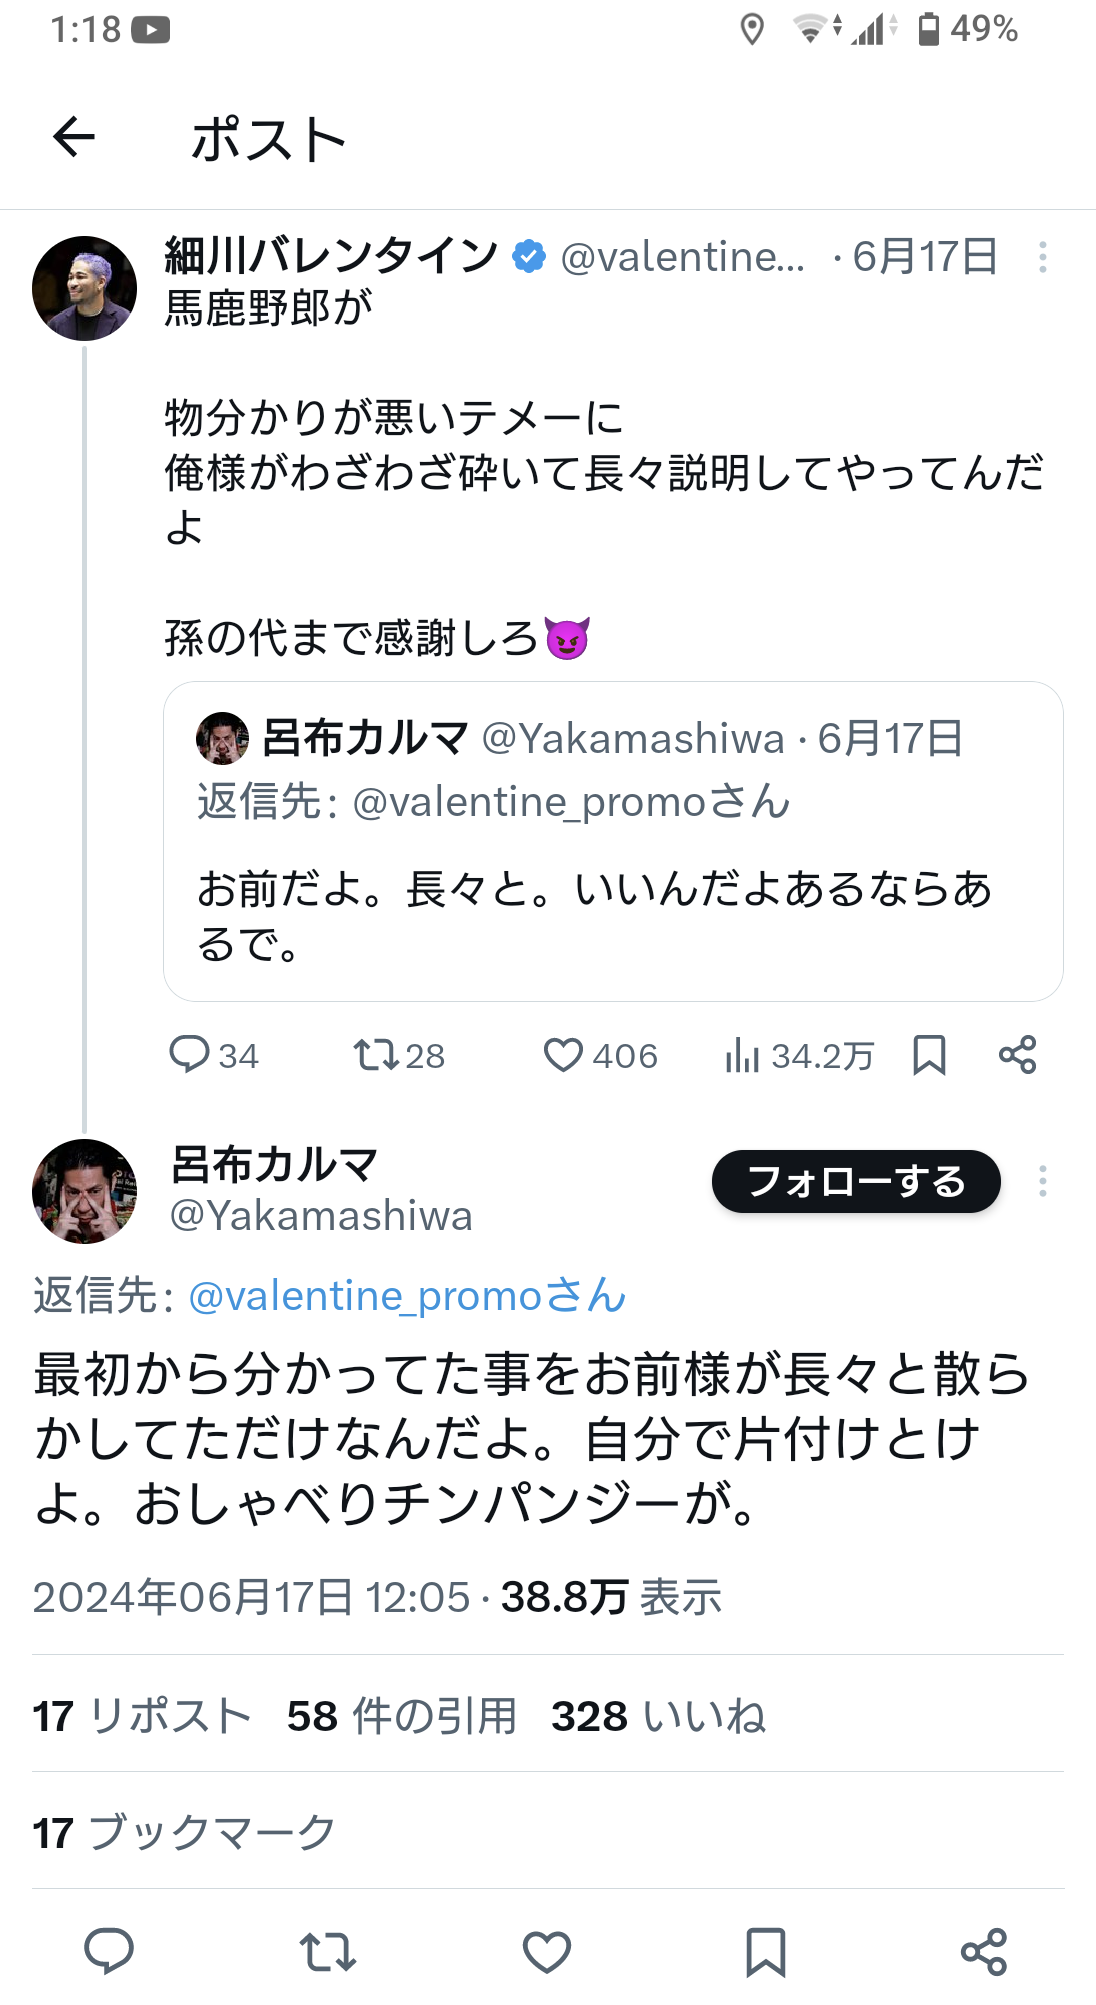This screenshot has width=1096, height=2005.
Task: Open more options for 呂布カルマ's post
Action: [x=1043, y=1181]
